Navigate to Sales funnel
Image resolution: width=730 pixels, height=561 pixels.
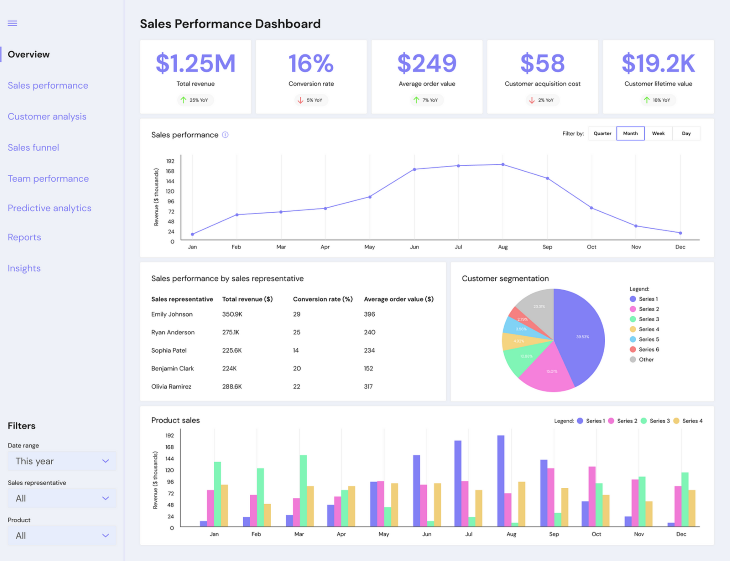coord(33,148)
